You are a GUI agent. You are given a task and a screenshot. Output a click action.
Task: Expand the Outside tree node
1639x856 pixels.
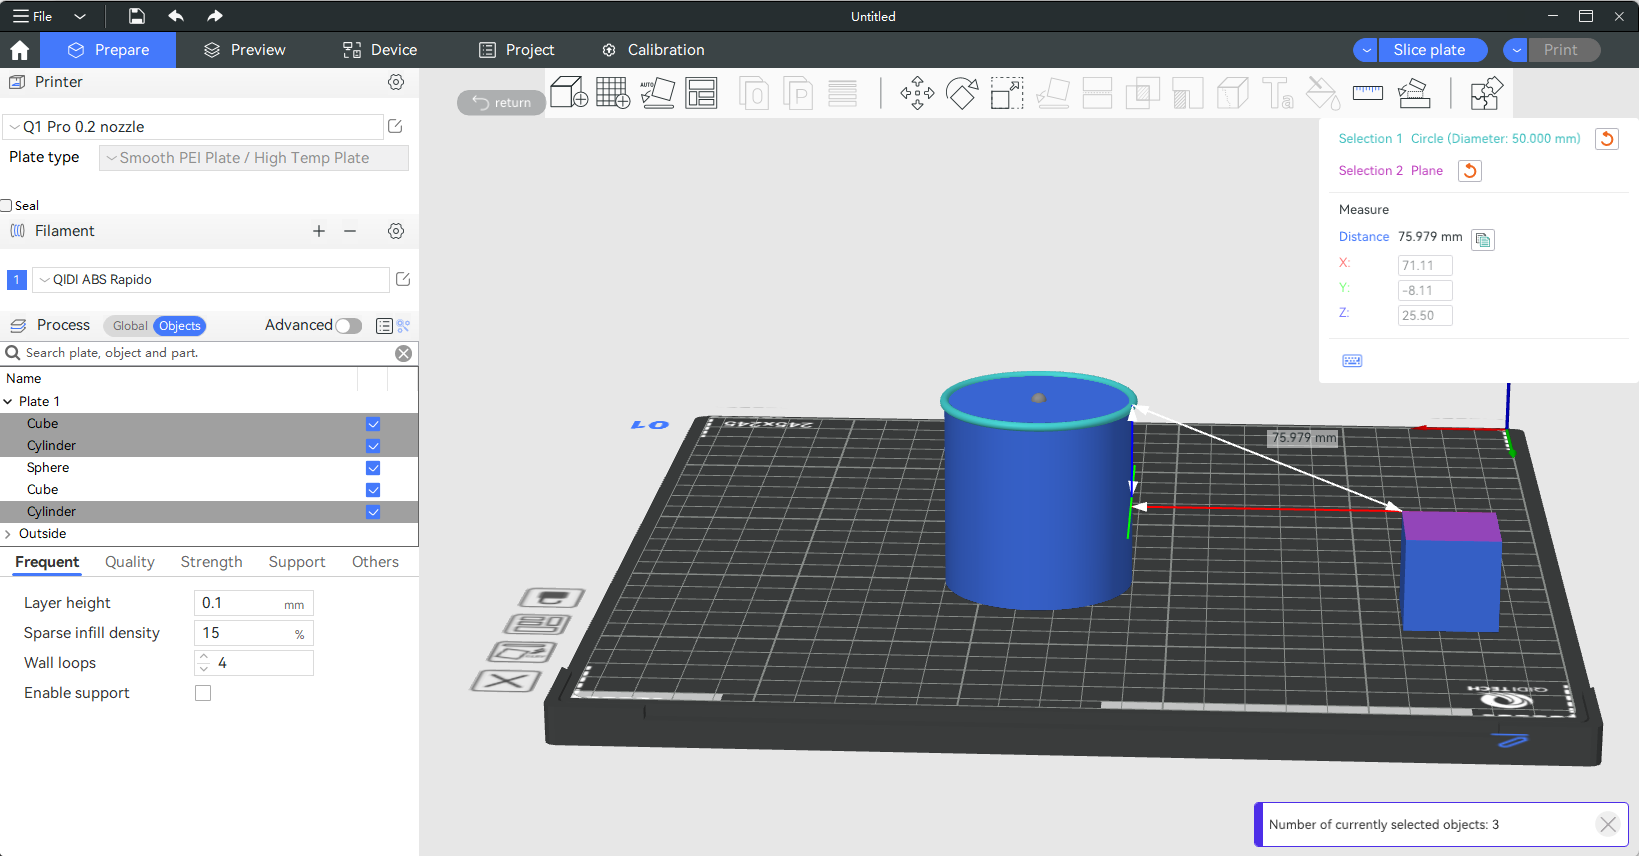[8, 534]
